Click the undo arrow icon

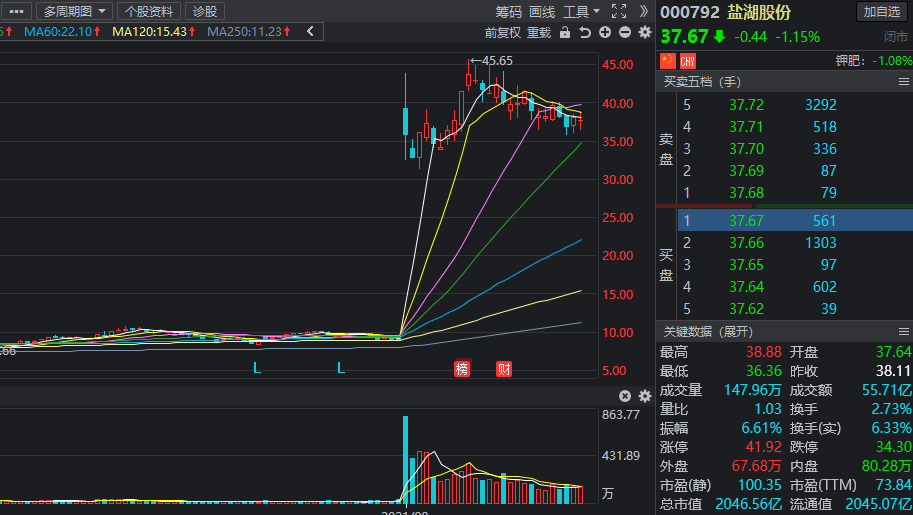pyautogui.click(x=585, y=33)
